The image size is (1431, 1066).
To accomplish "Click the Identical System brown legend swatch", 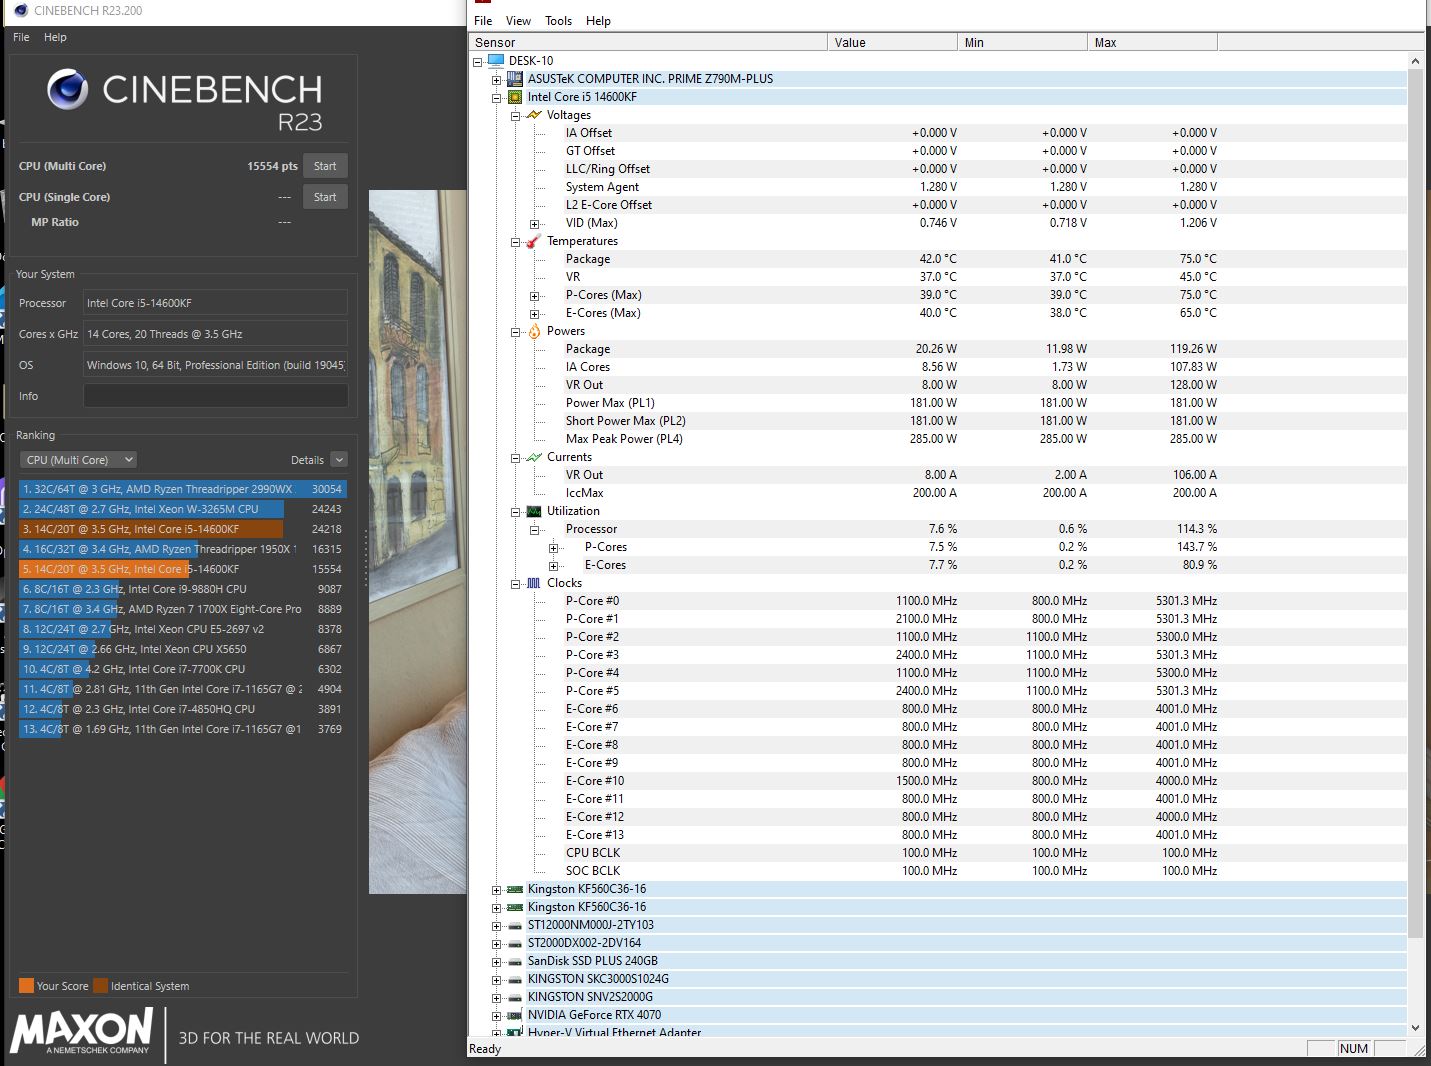I will 100,986.
